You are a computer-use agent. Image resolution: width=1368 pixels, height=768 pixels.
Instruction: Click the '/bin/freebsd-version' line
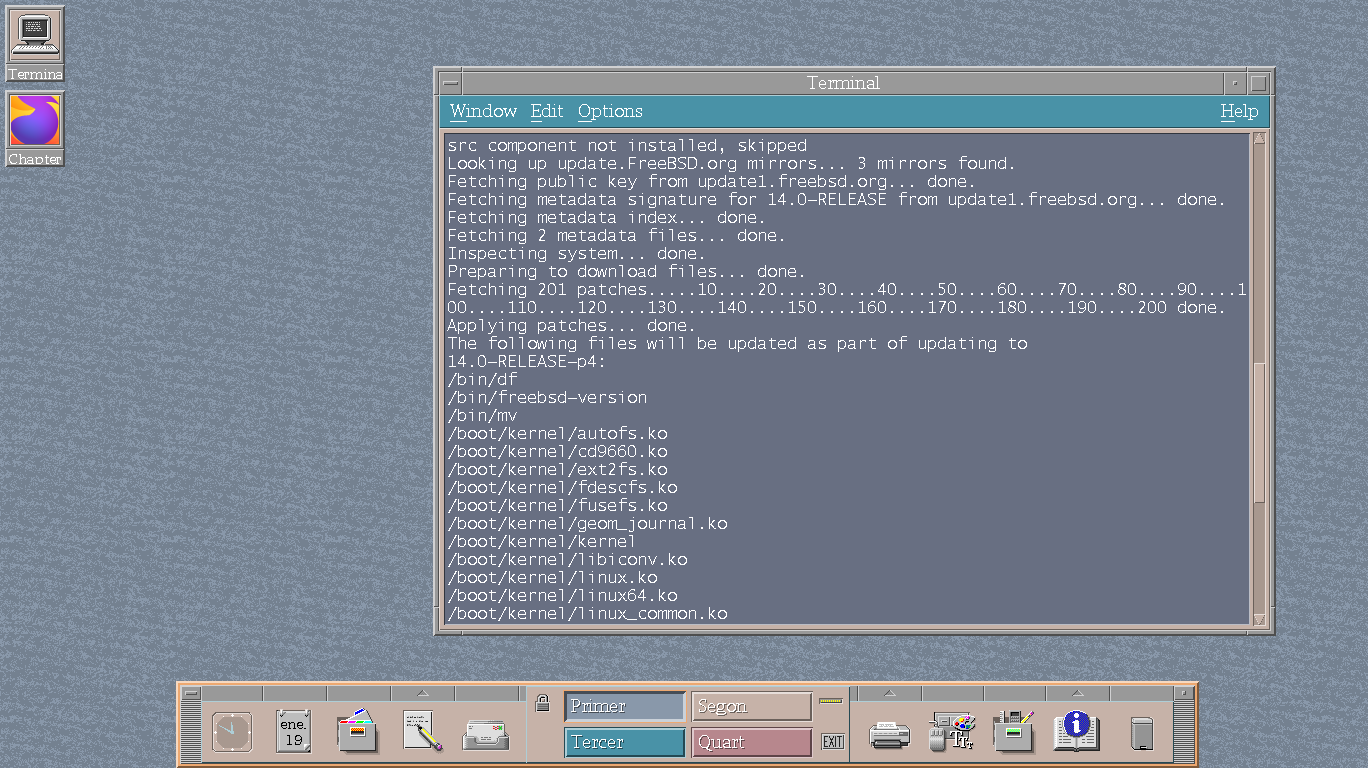point(547,398)
